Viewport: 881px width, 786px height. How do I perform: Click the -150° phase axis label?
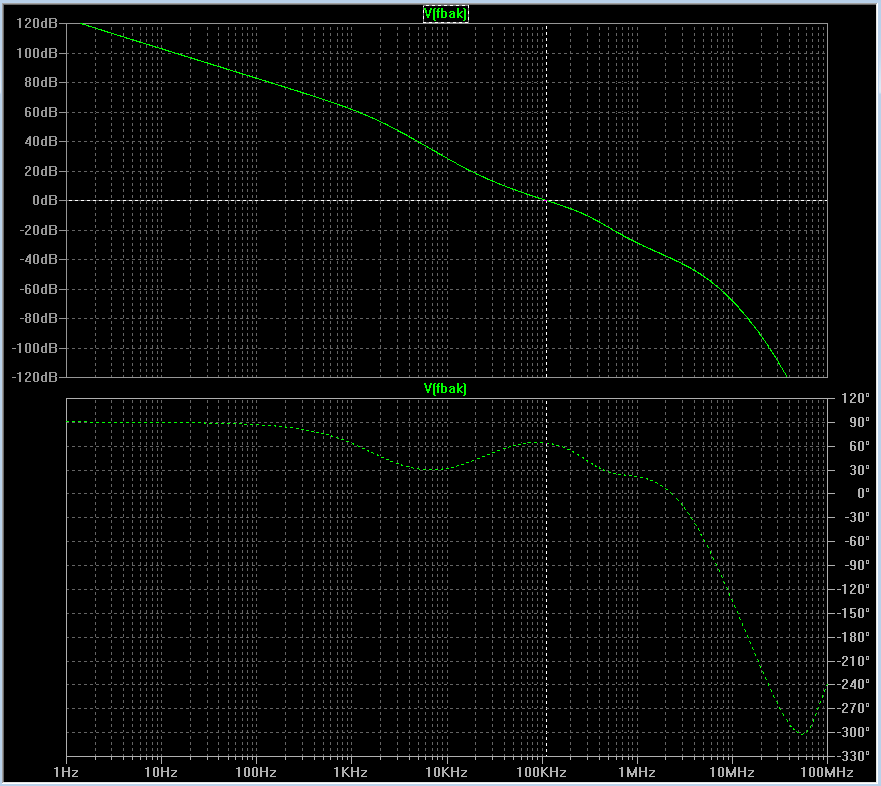(x=853, y=613)
